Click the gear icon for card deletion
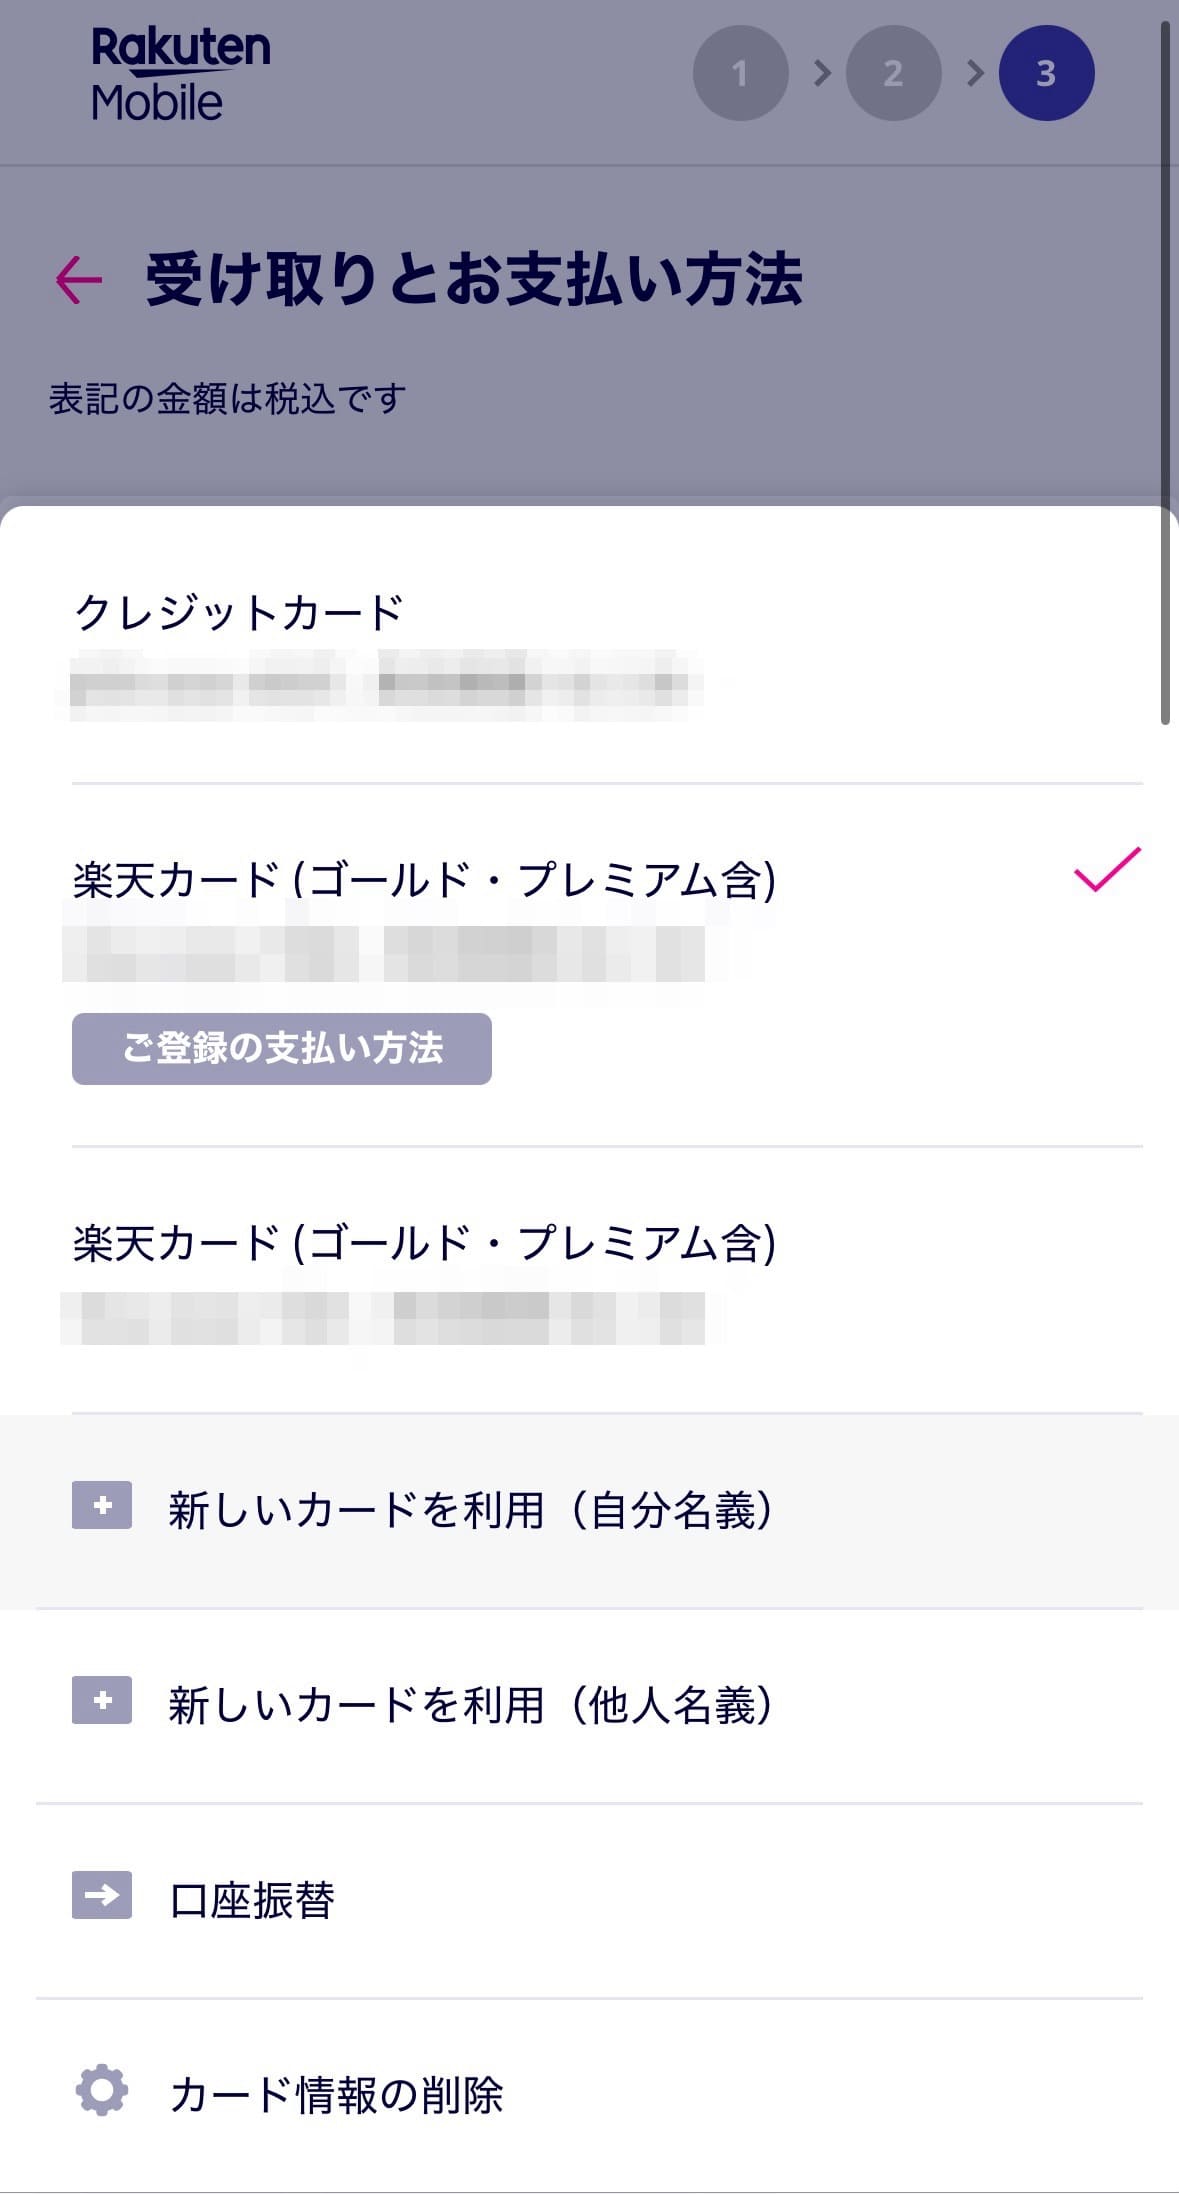The width and height of the screenshot is (1179, 2194). click(x=102, y=2090)
